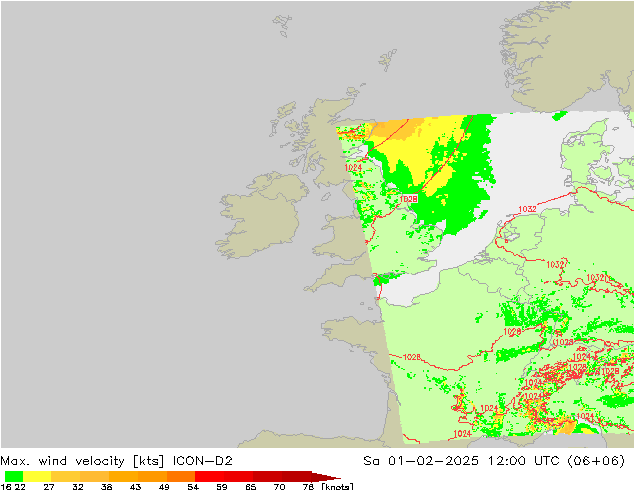The width and height of the screenshot is (634, 490).
Task: Click the '1028' isobar label over the North Sea
Action: (408, 199)
